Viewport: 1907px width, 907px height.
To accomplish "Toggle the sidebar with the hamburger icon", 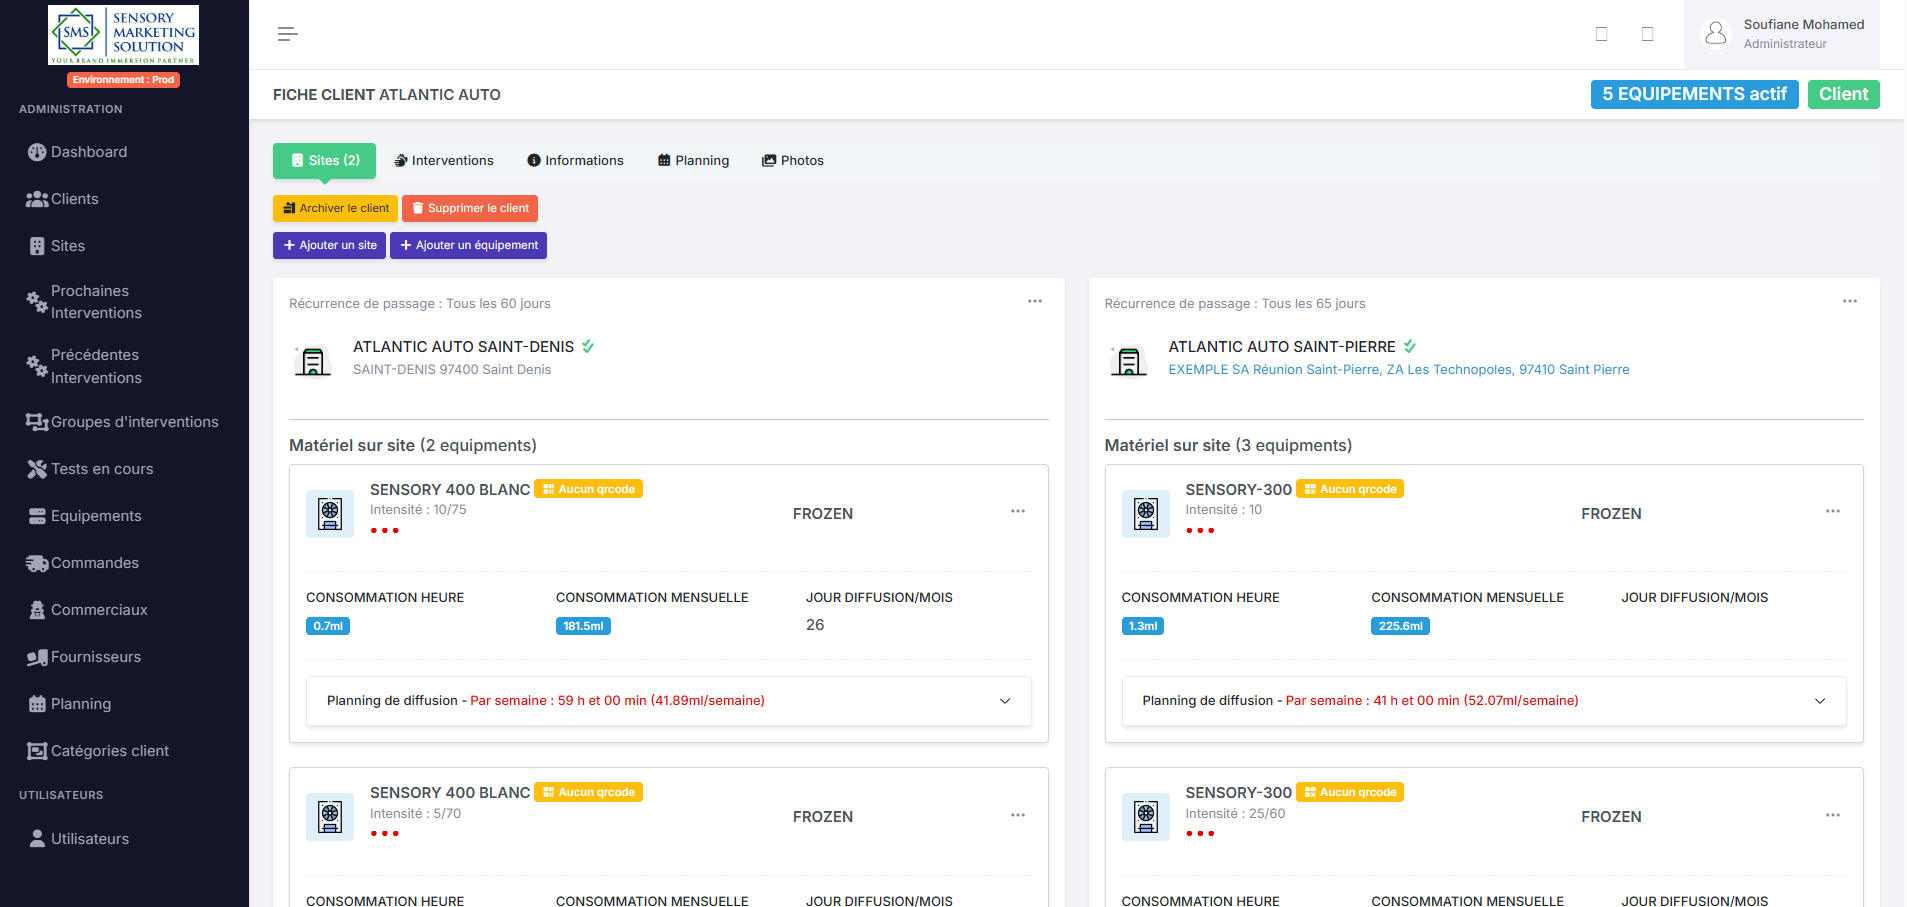I will click(288, 34).
